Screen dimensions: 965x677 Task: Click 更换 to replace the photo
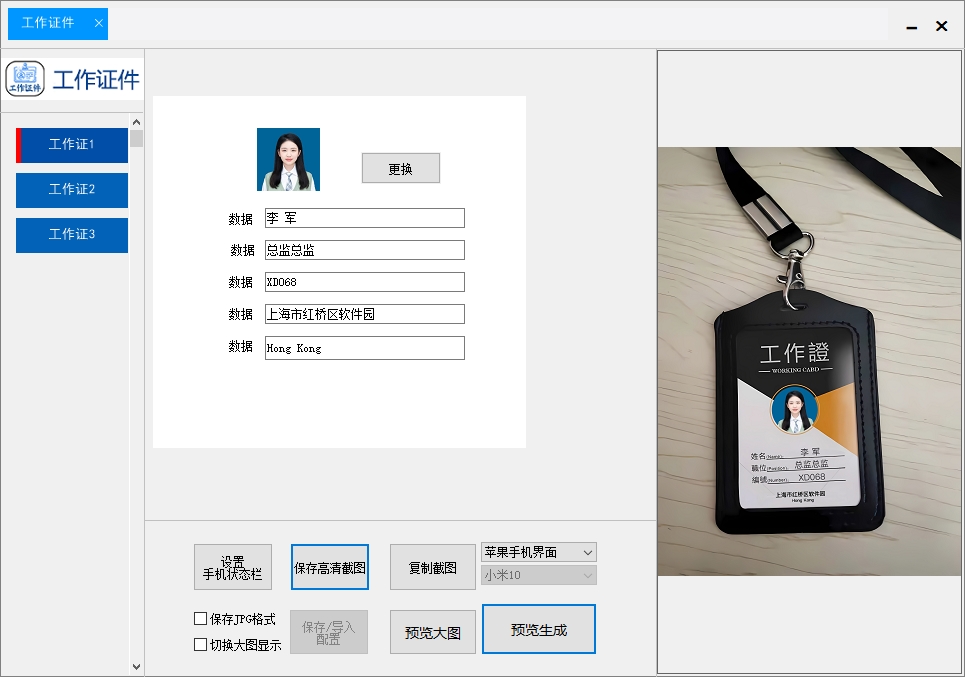pyautogui.click(x=400, y=168)
